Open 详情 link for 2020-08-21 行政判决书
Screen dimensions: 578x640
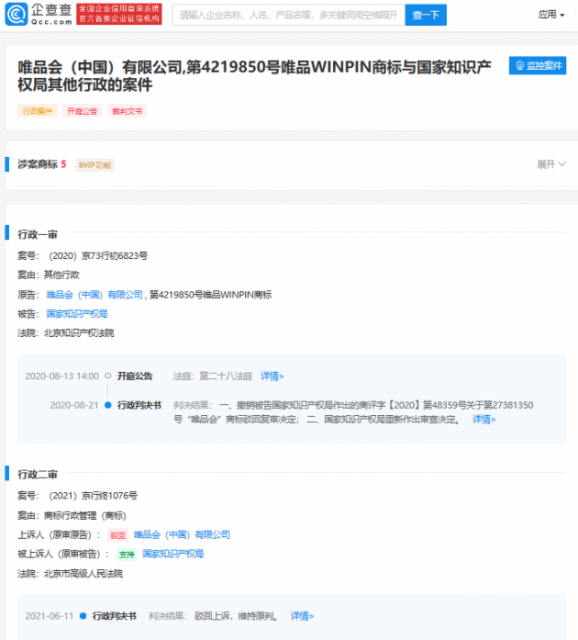[484, 419]
